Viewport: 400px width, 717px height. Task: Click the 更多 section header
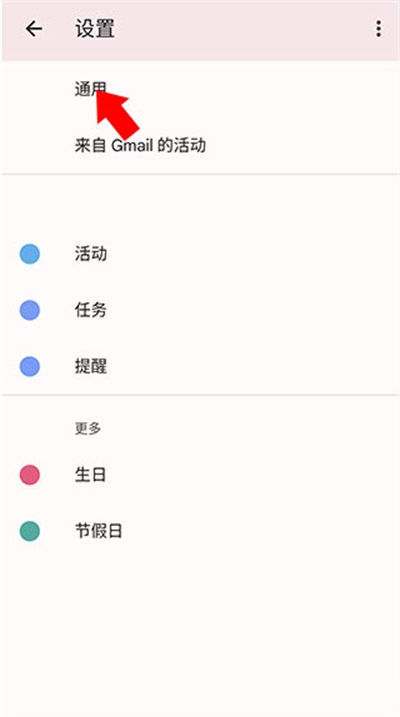pos(88,428)
